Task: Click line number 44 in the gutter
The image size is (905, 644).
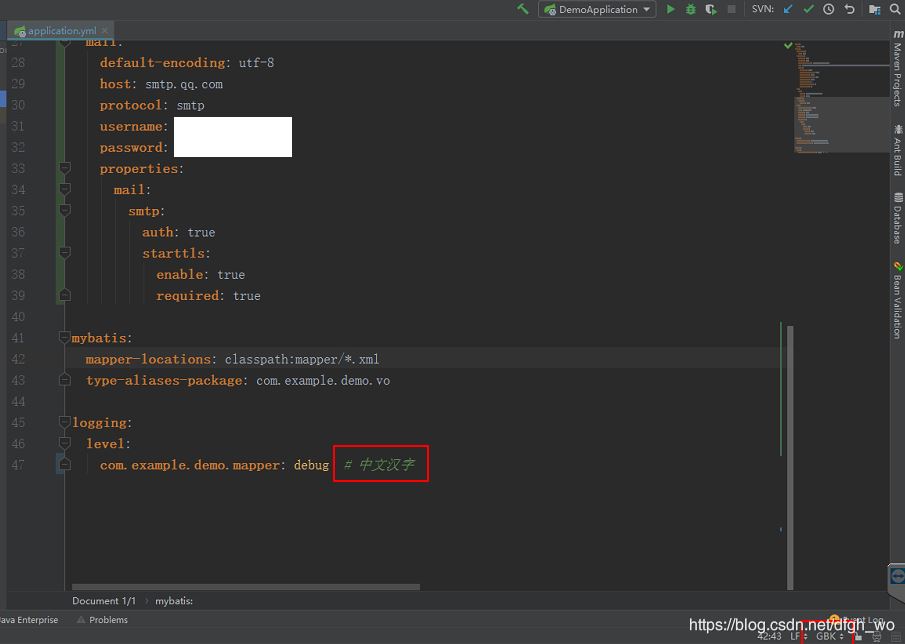Action: [18, 401]
